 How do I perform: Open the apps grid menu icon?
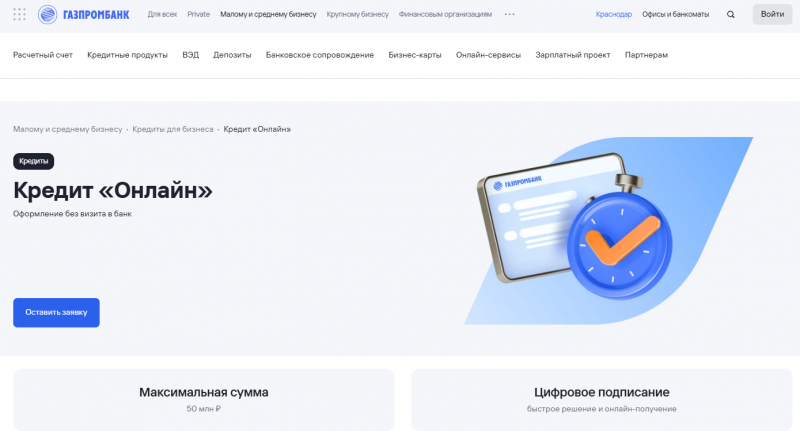(19, 14)
